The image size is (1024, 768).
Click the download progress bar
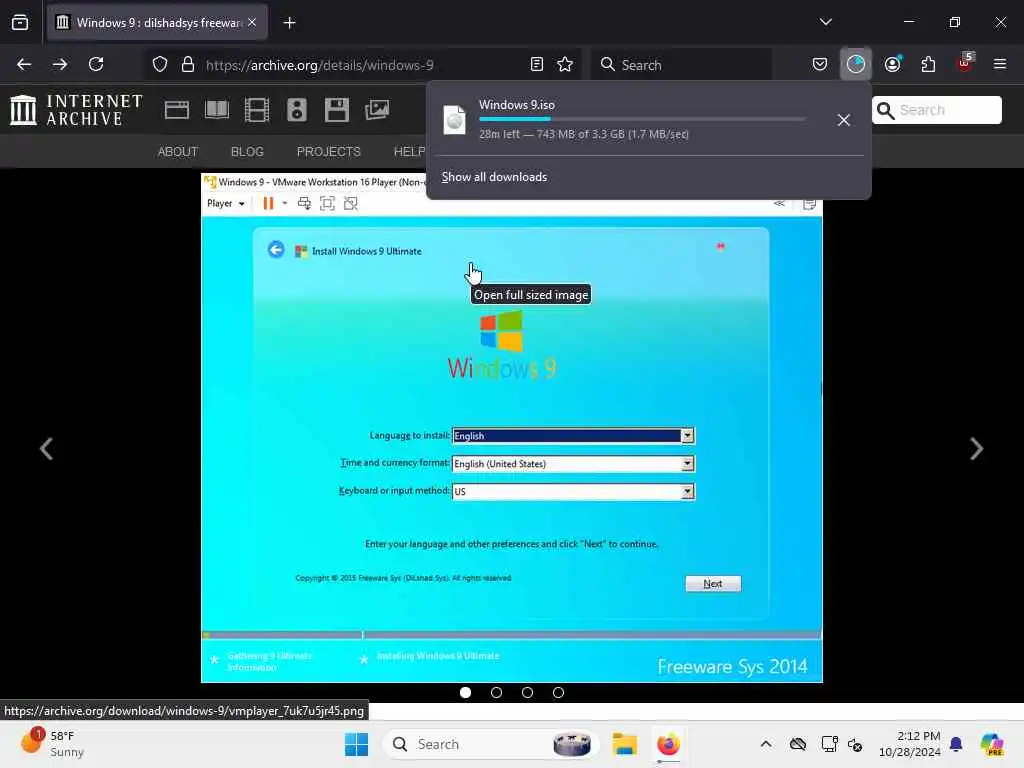642,119
